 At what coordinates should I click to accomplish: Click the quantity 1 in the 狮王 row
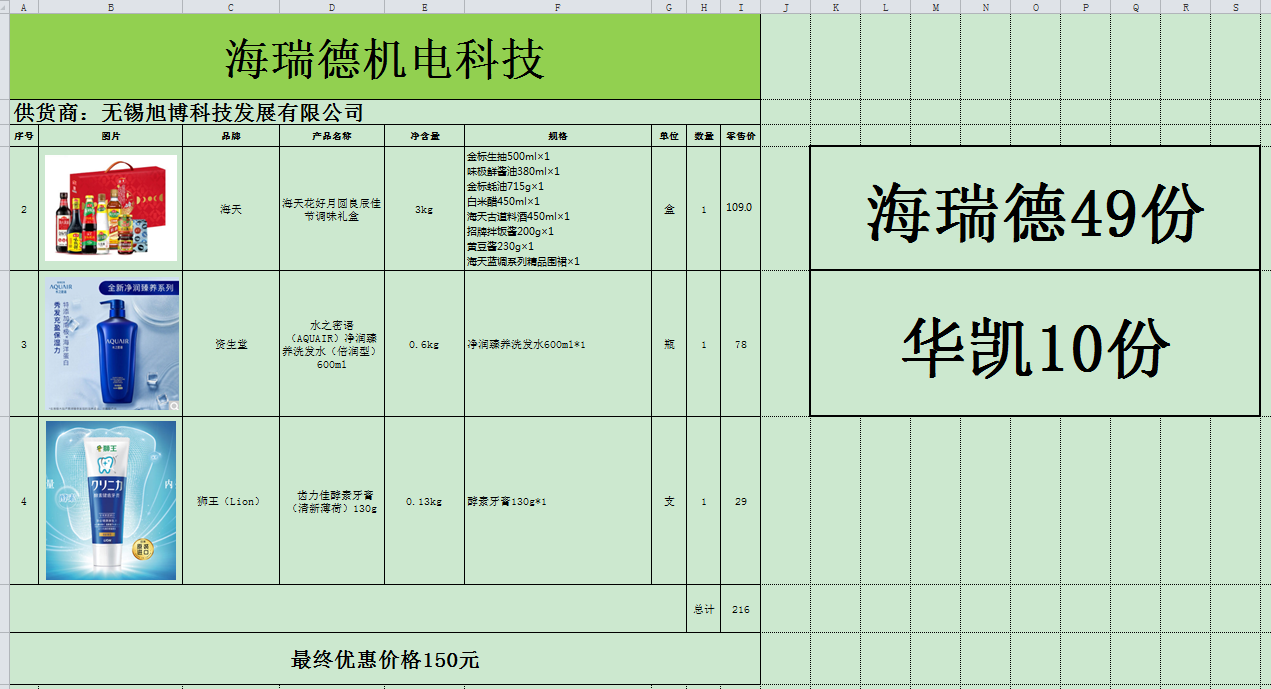pyautogui.click(x=704, y=501)
